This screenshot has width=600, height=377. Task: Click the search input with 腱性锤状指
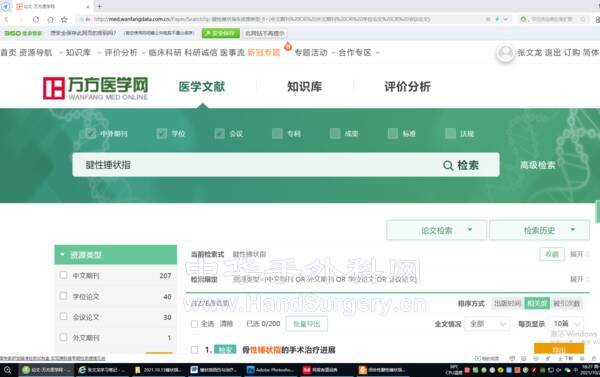tap(253, 165)
